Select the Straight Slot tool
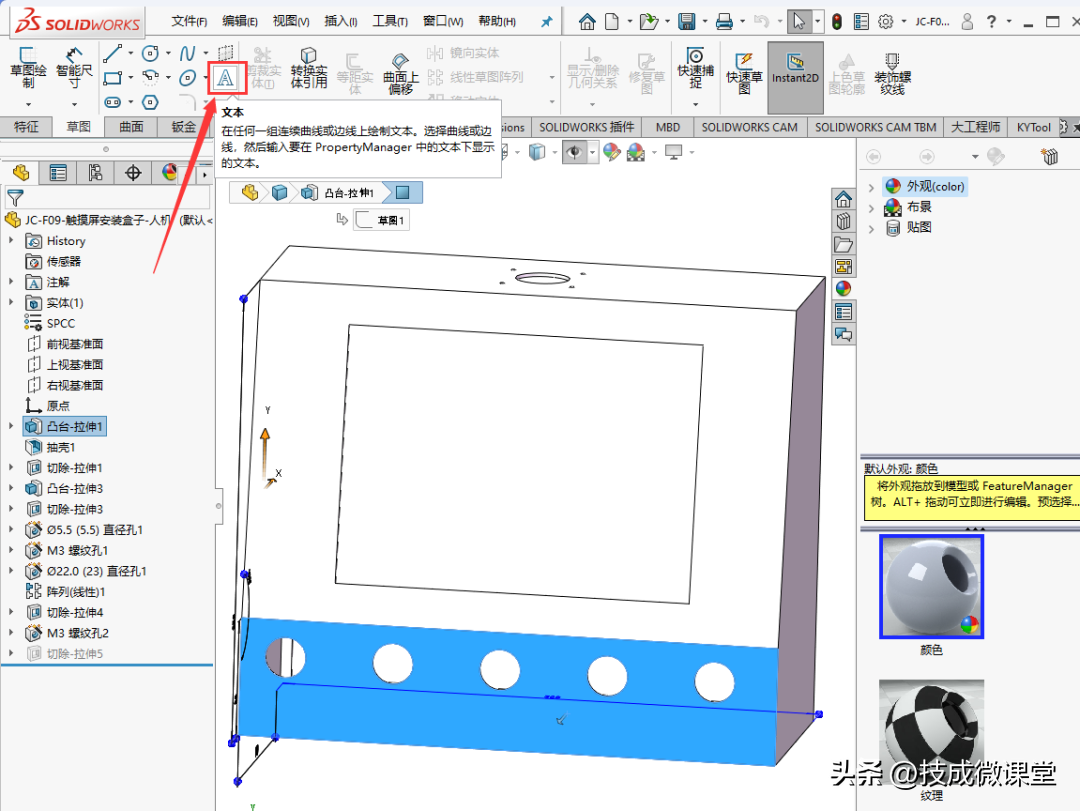 pyautogui.click(x=112, y=102)
